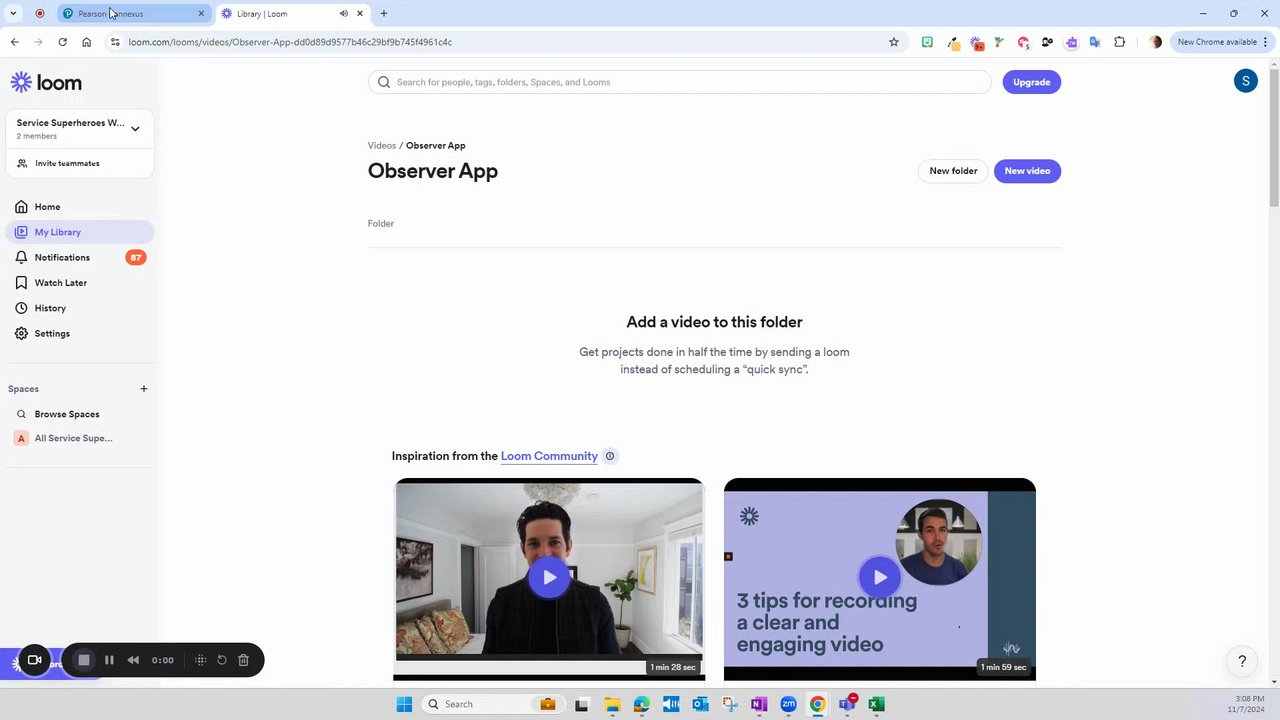Open Excel from the taskbar
The image size is (1280, 720).
(876, 704)
